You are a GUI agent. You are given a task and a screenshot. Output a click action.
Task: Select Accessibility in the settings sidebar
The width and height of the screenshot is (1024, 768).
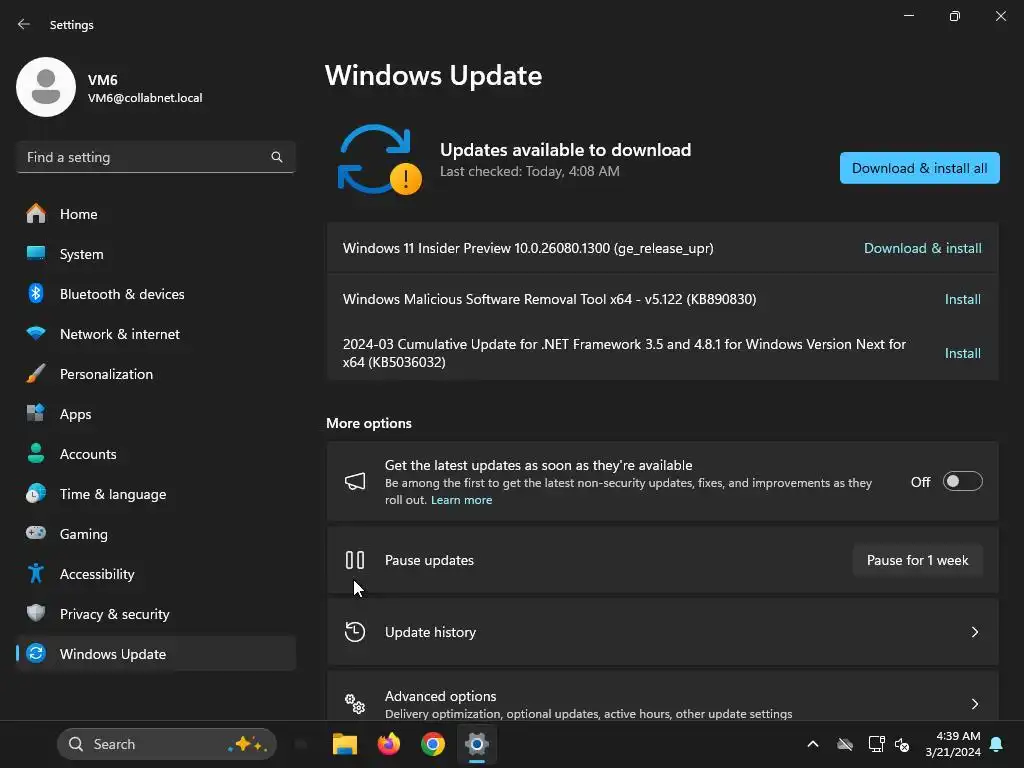pos(155,573)
